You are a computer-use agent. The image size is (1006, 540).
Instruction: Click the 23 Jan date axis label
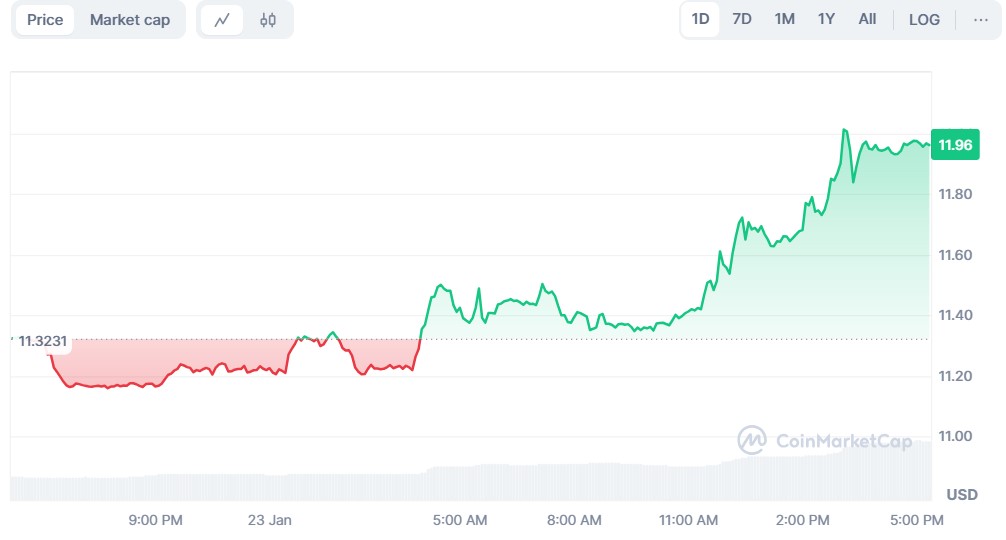tap(269, 520)
